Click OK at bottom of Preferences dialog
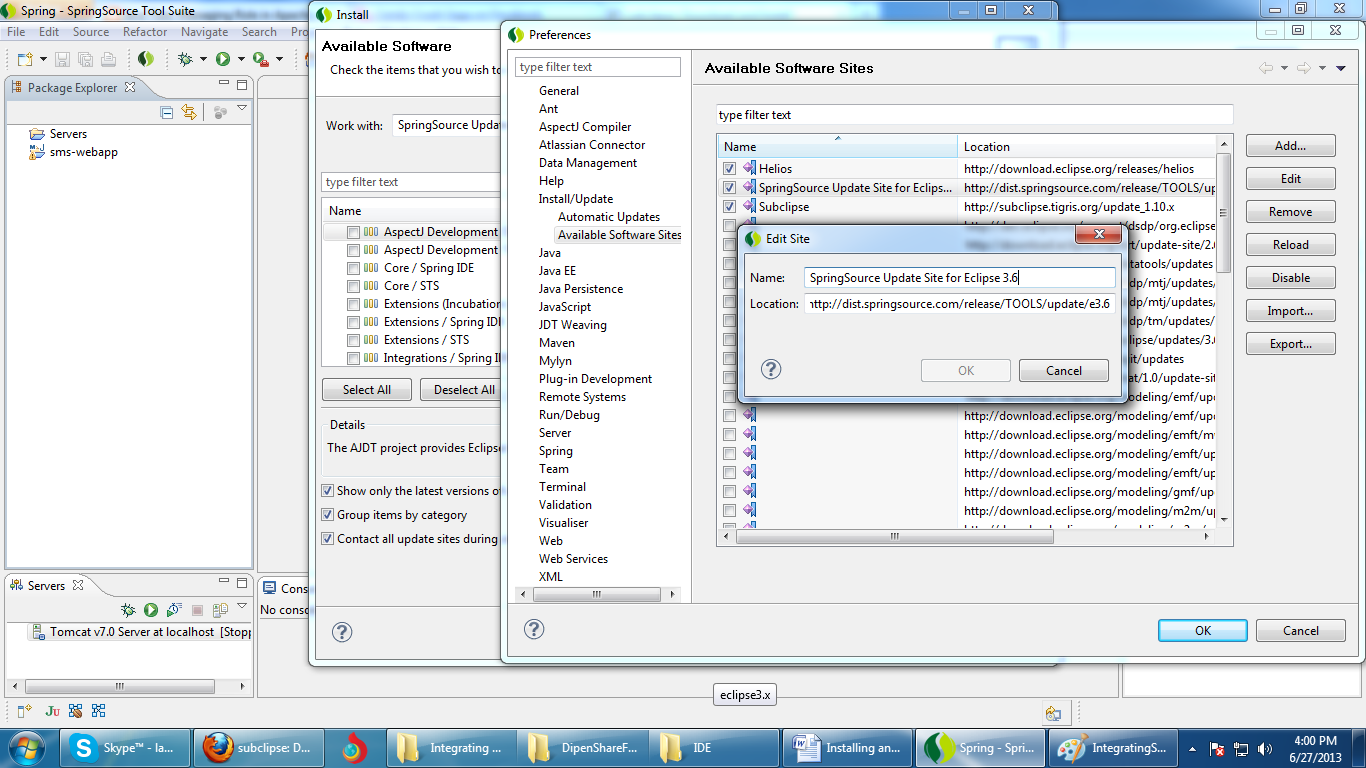 pos(1202,631)
